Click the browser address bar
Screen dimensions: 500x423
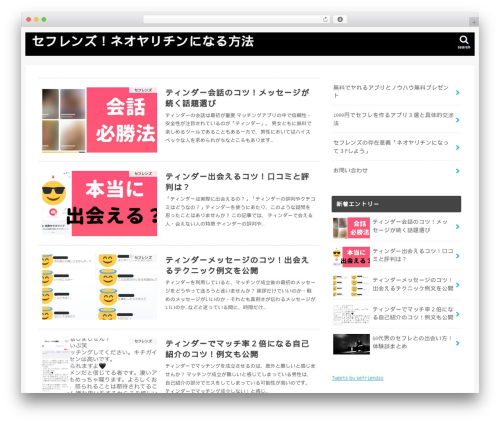click(x=236, y=19)
